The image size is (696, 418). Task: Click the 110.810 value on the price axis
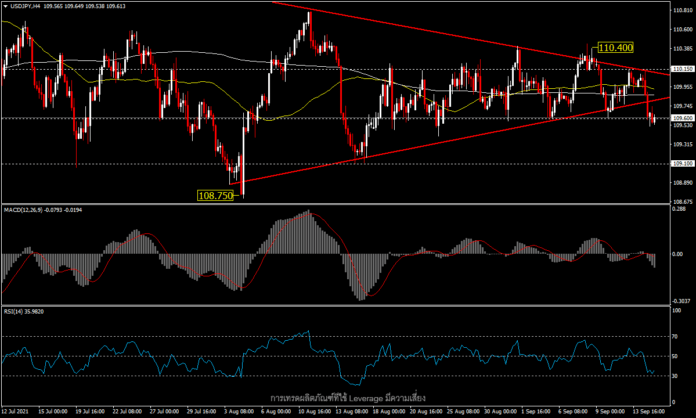[683, 10]
